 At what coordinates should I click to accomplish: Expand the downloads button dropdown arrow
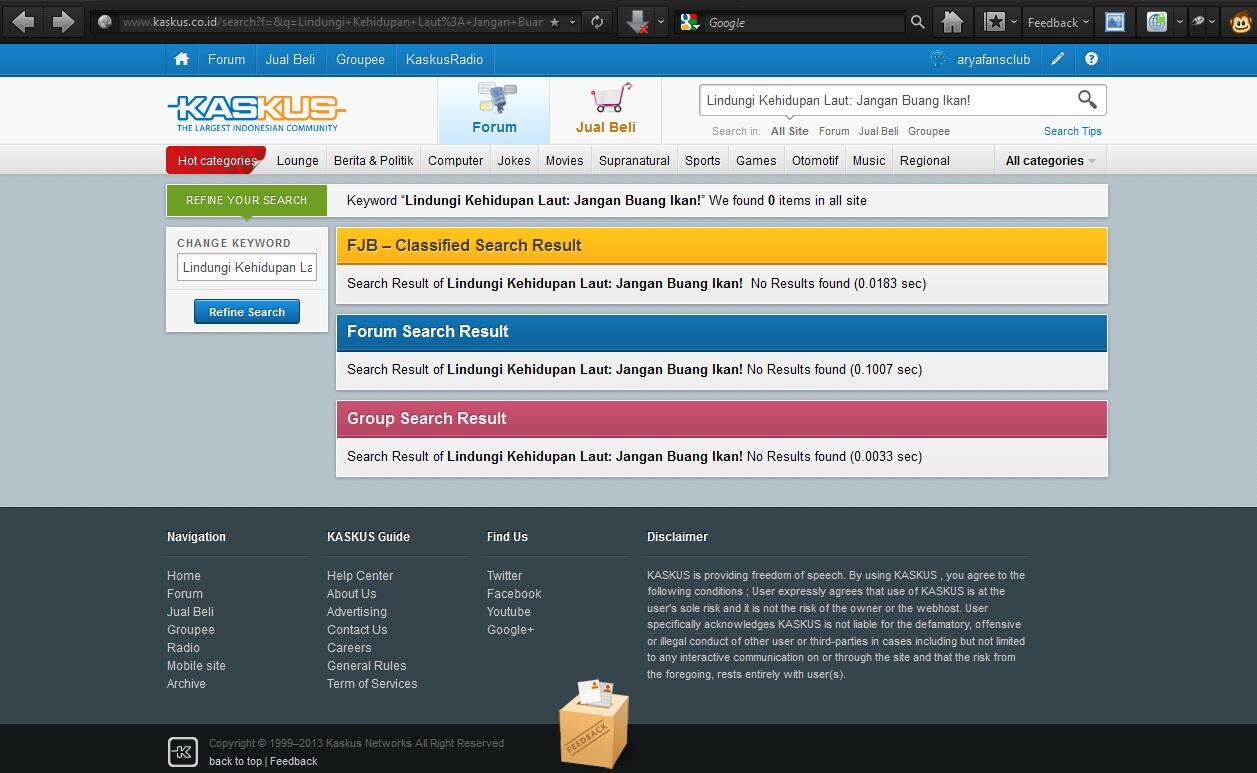[x=661, y=22]
